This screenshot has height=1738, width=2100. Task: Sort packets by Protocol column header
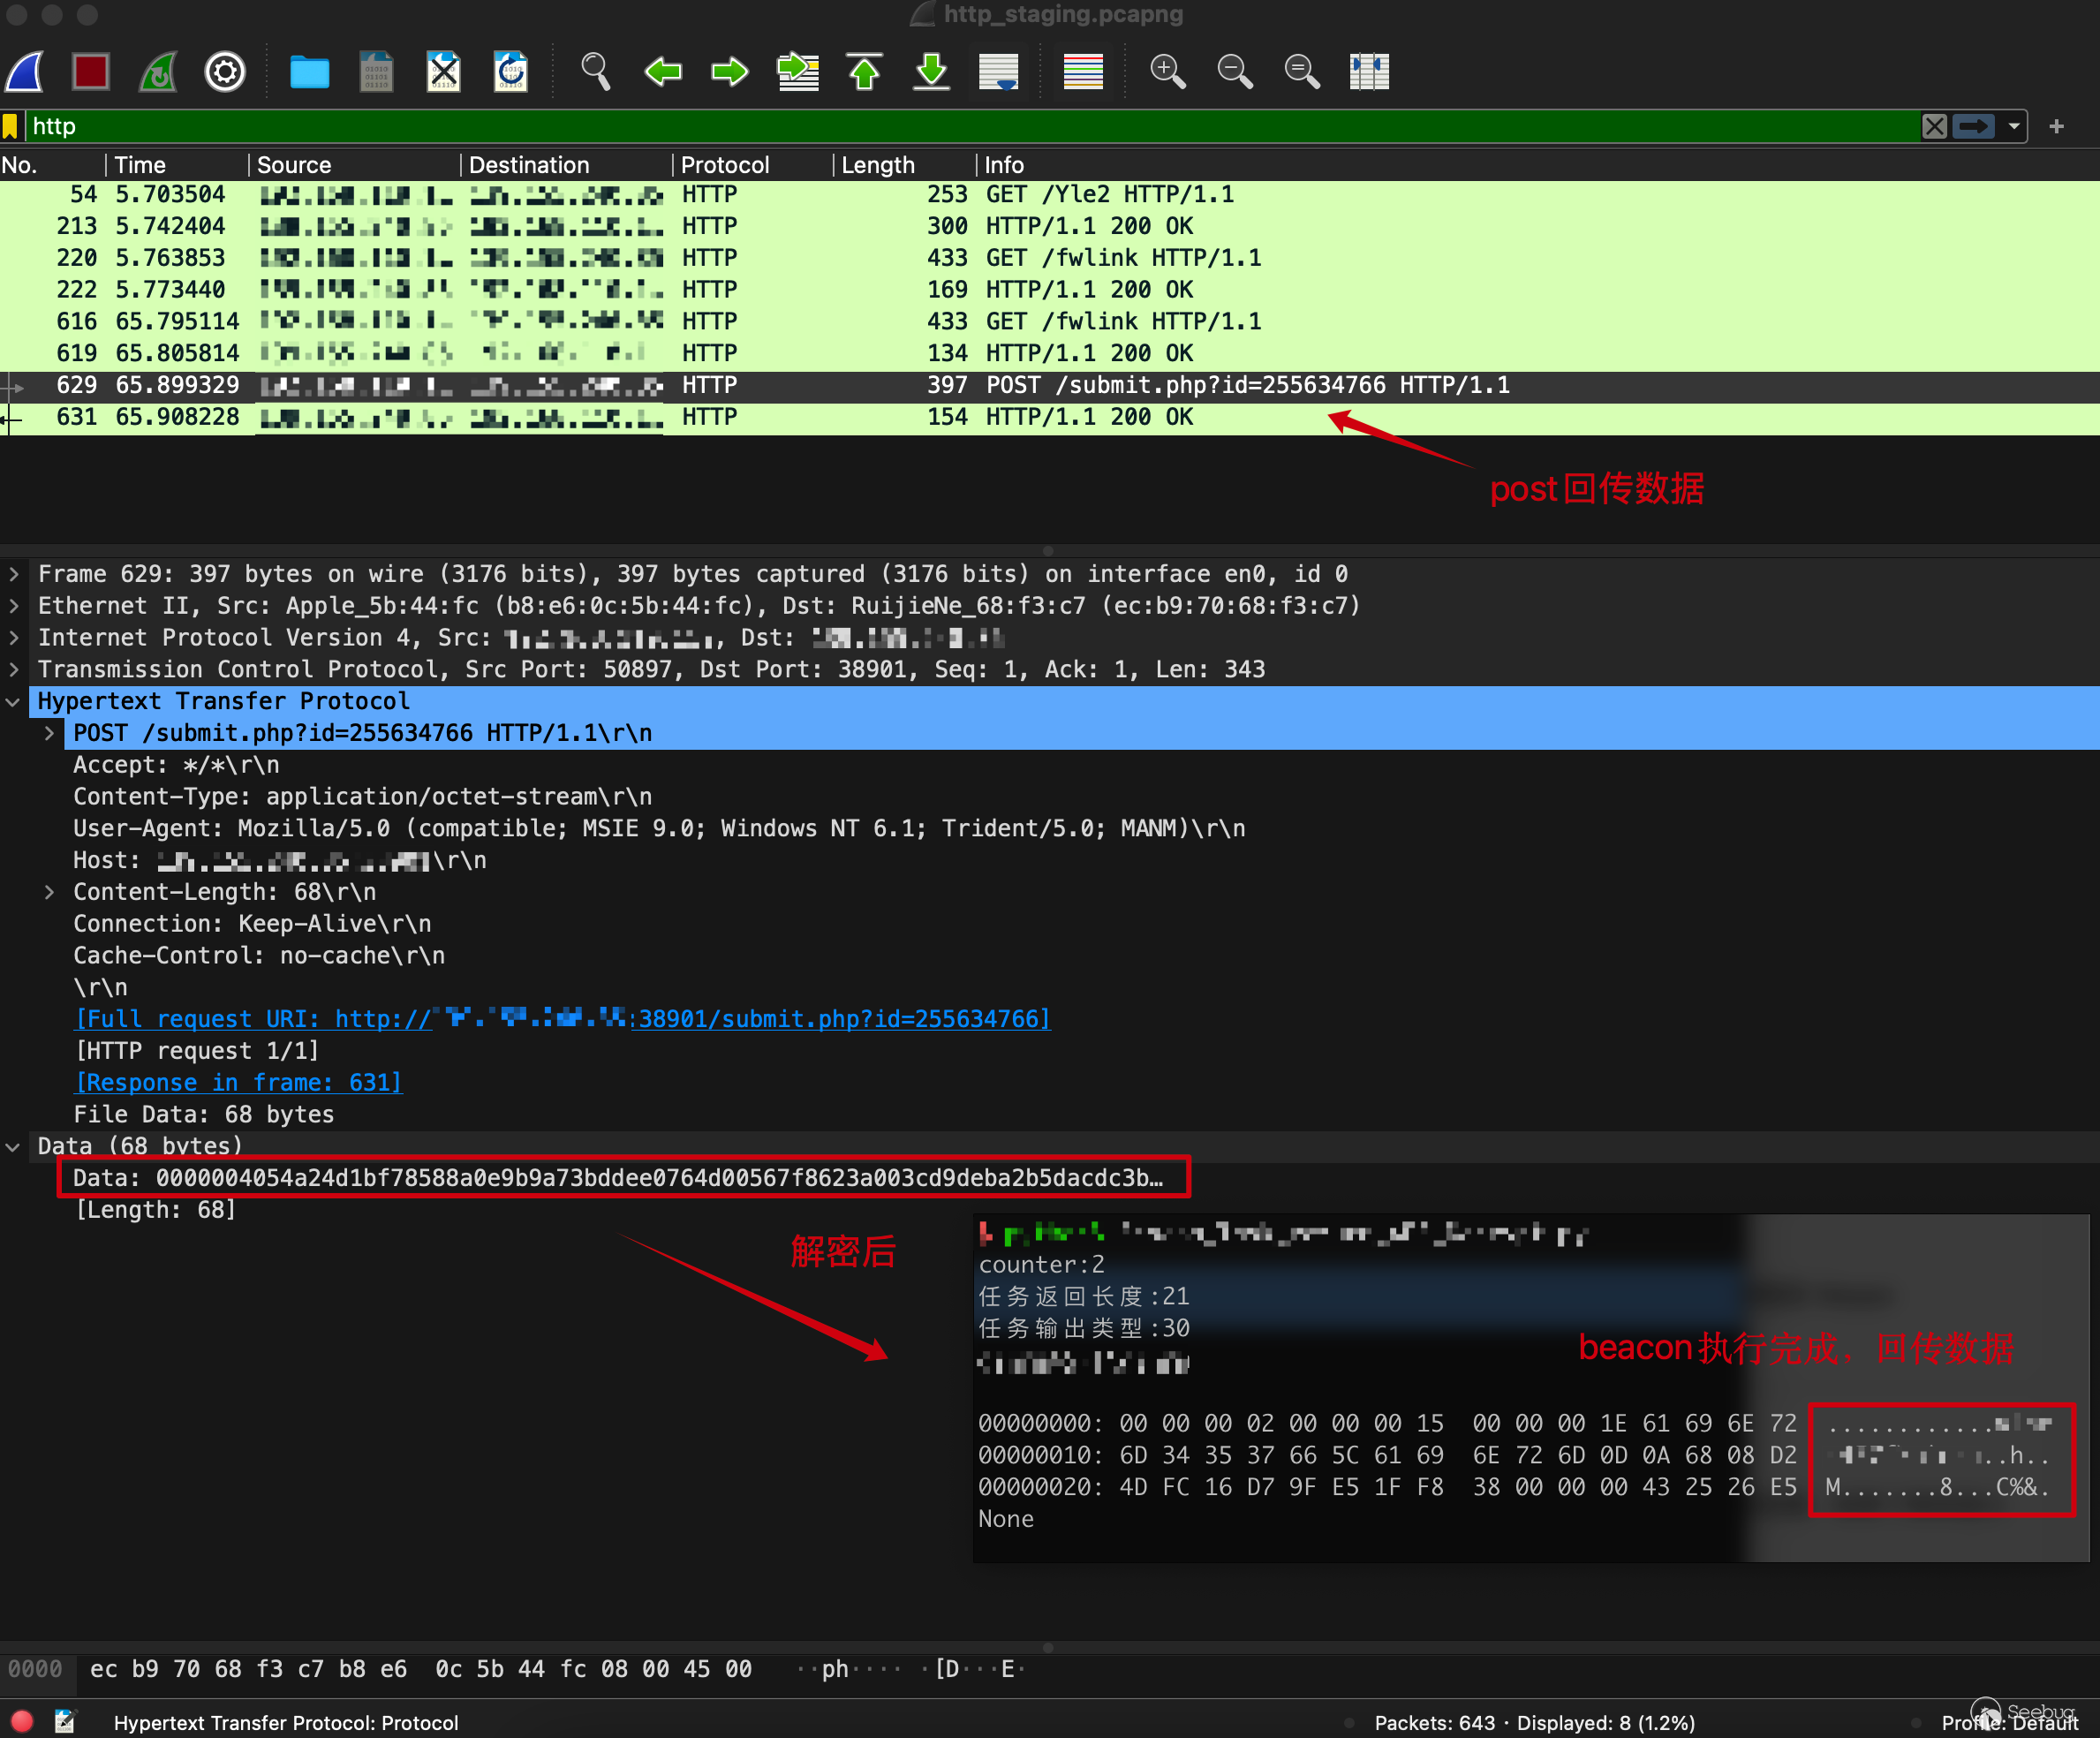[724, 165]
